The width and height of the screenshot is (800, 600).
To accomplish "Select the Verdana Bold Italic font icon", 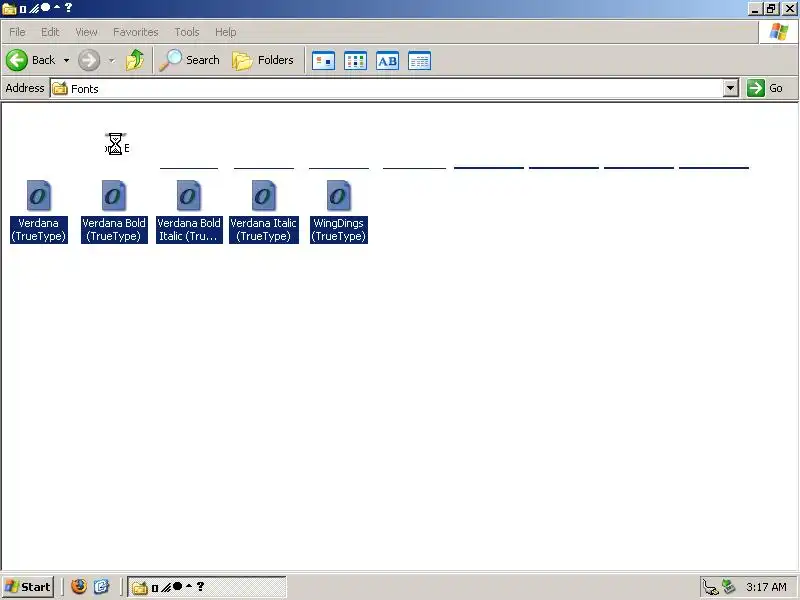I will [189, 195].
